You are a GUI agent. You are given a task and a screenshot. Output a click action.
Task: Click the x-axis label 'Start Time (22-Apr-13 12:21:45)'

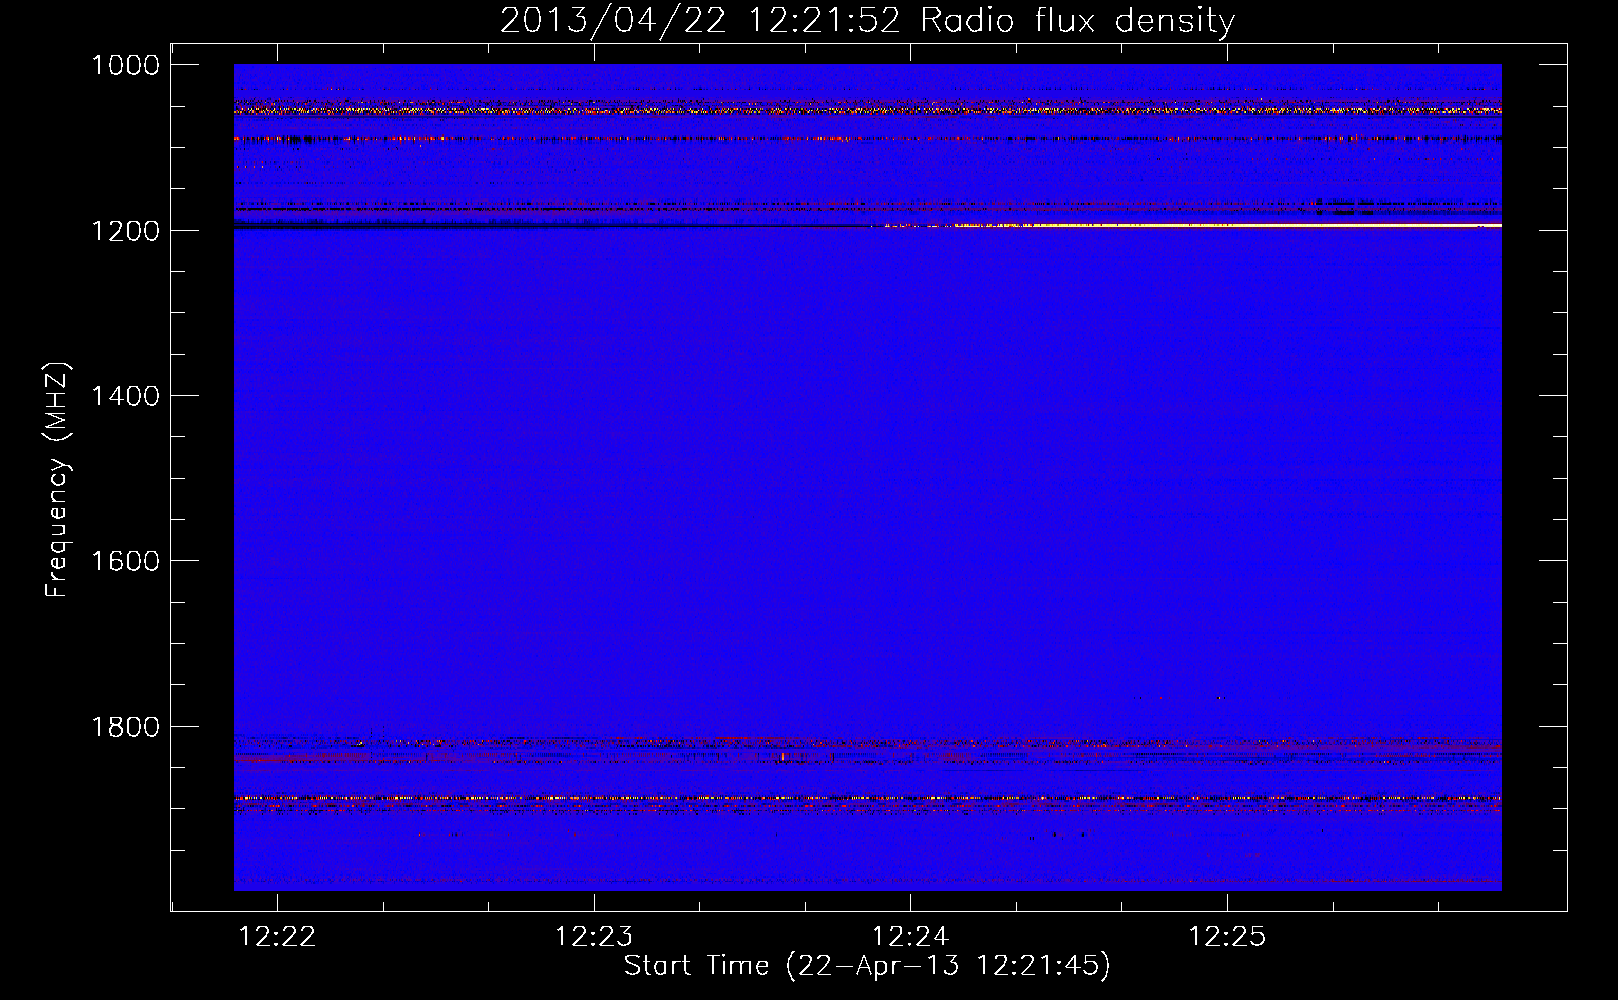pos(867,966)
